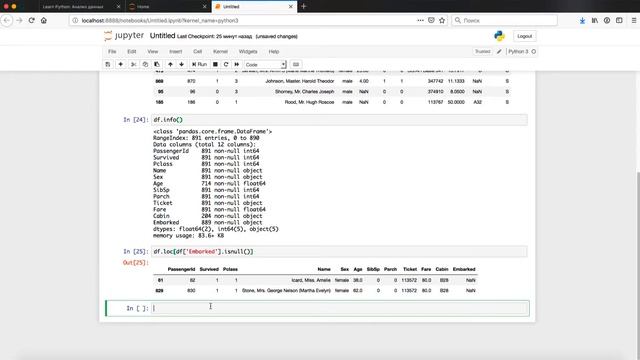Image resolution: width=640 pixels, height=360 pixels.
Task: Click the df.loc Embarked isnull cell
Action: coord(340,251)
